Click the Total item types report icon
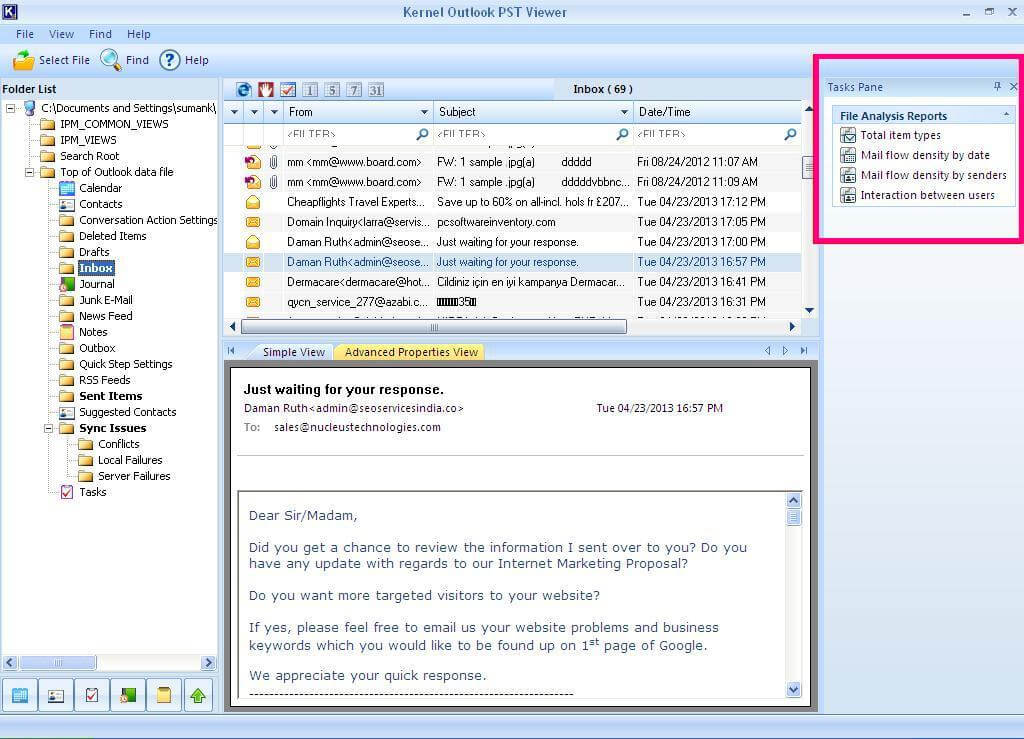 pyautogui.click(x=848, y=135)
